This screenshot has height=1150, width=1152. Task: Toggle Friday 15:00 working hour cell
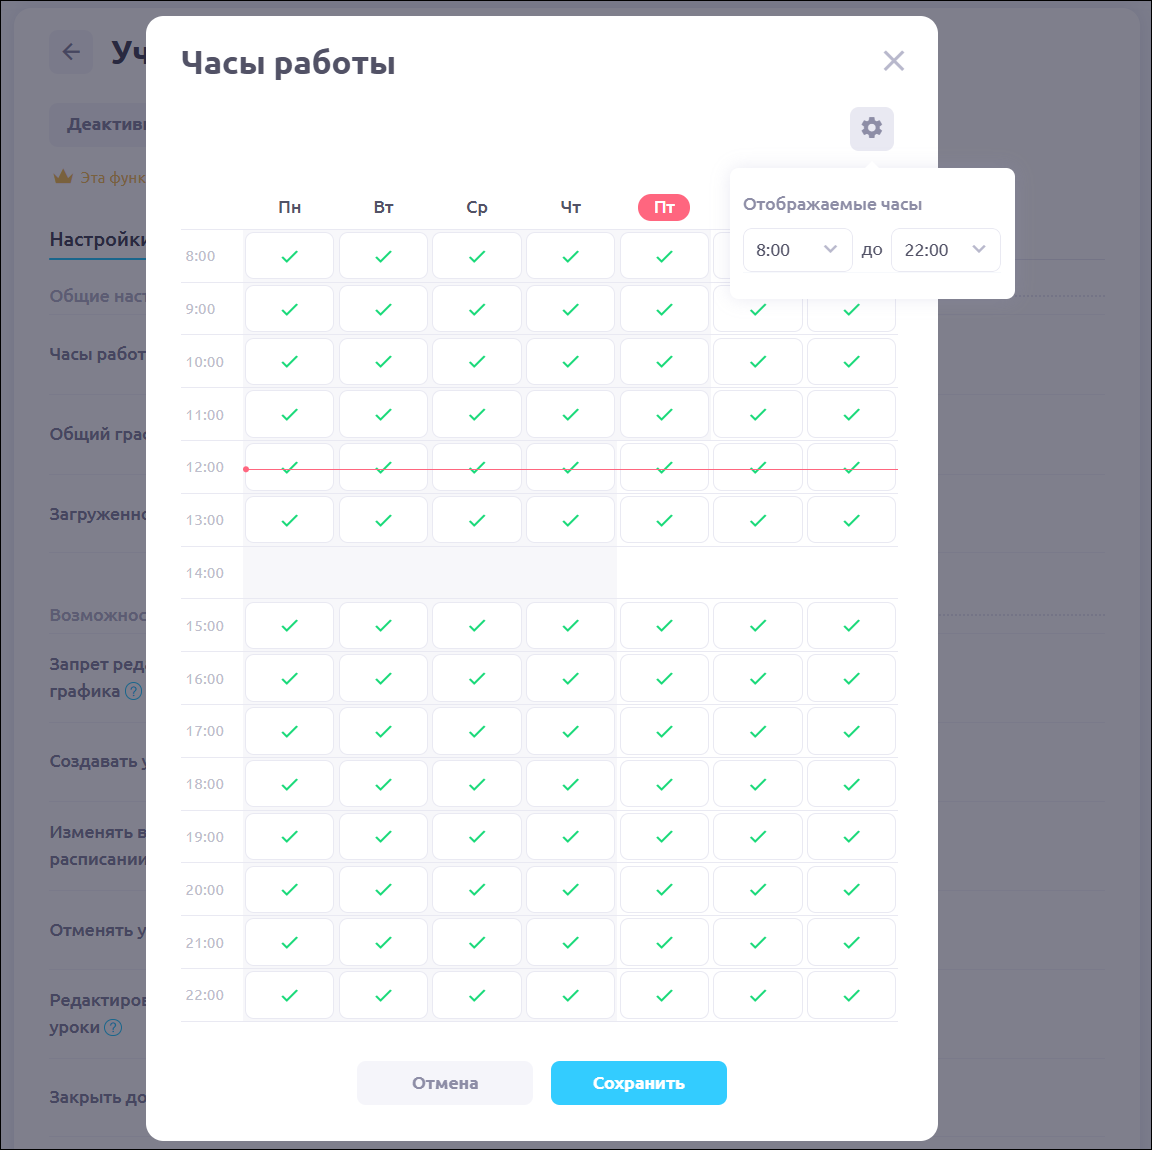coord(664,626)
